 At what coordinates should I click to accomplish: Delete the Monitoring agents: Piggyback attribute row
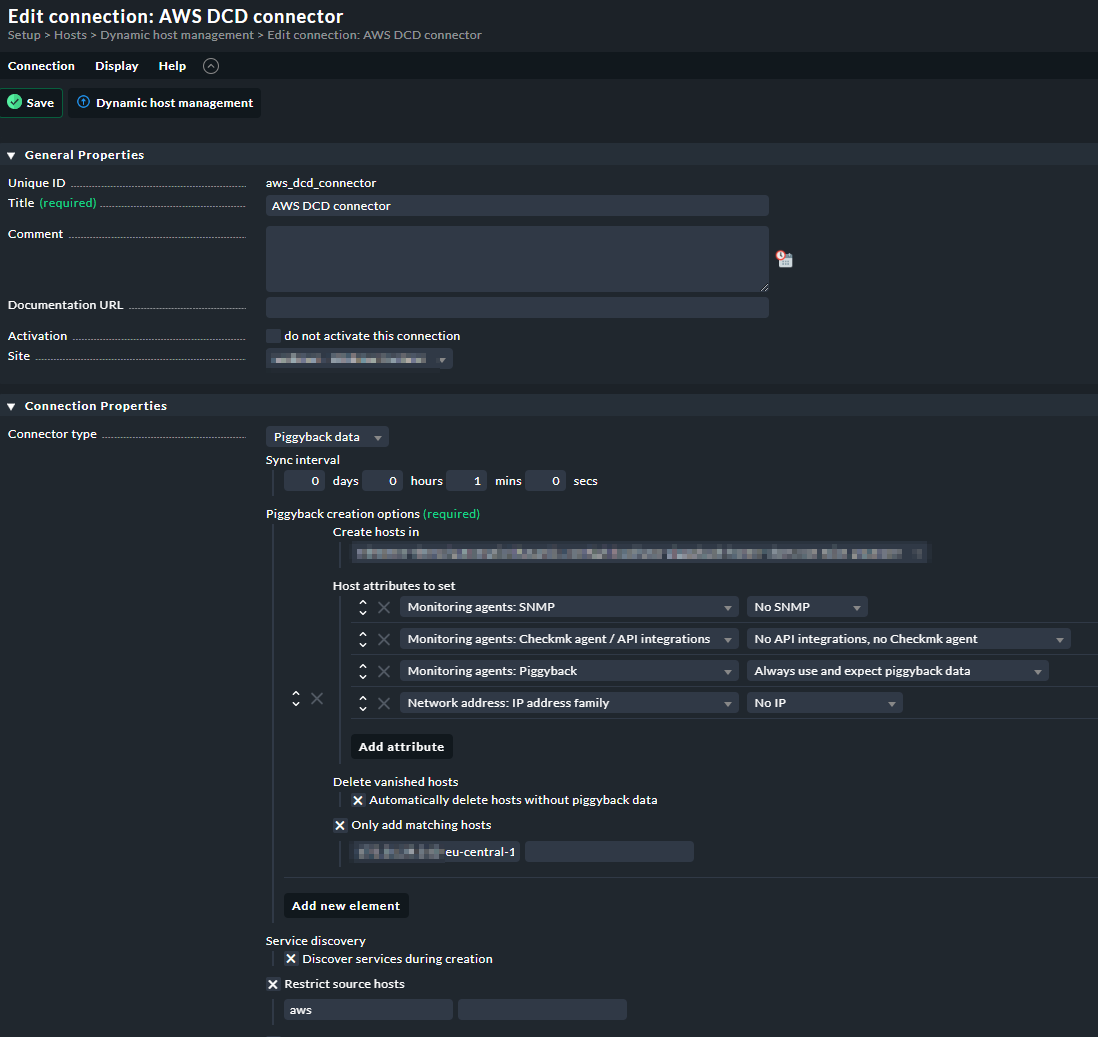pyautogui.click(x=384, y=671)
